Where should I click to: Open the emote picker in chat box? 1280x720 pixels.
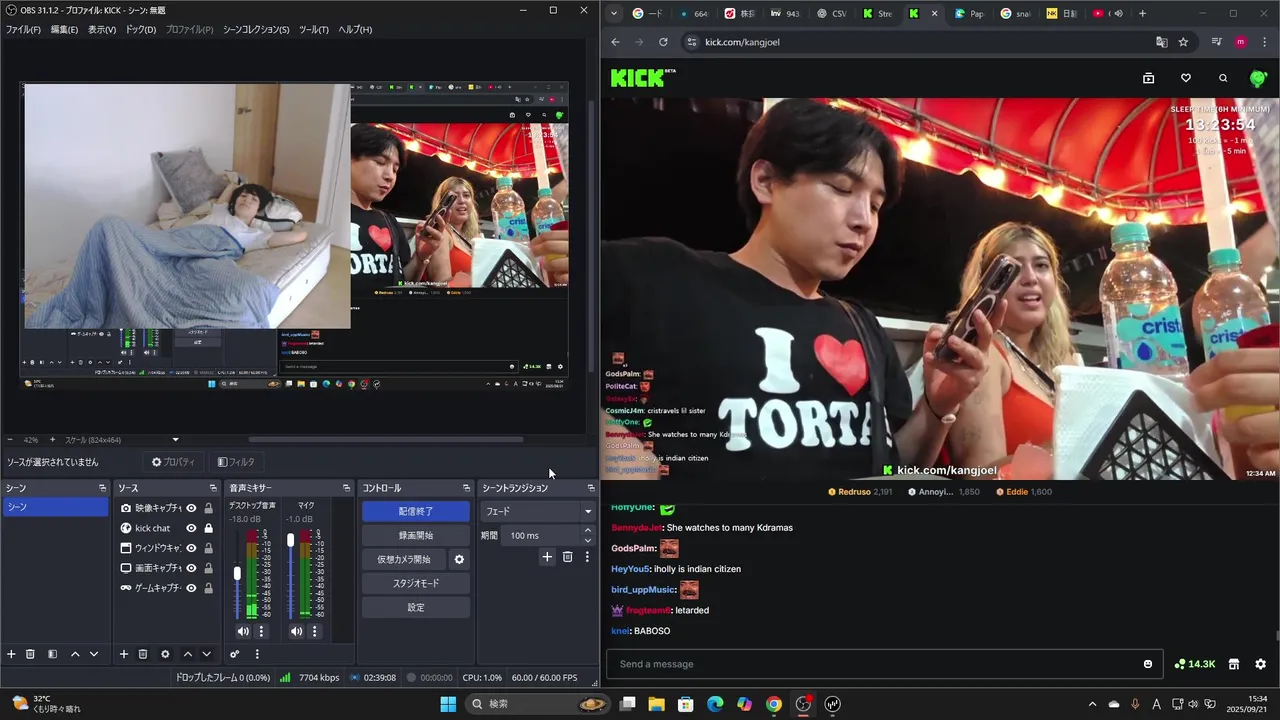(x=1148, y=664)
